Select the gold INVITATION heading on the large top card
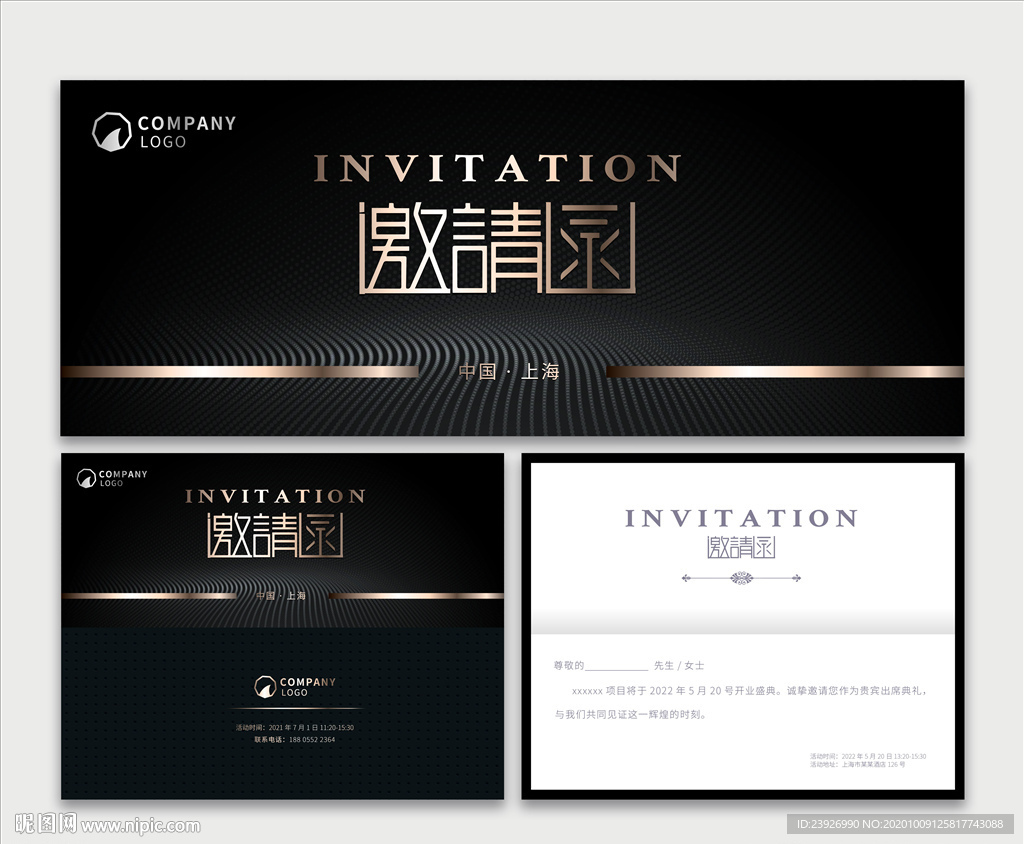The width and height of the screenshot is (1024, 844). 498,168
